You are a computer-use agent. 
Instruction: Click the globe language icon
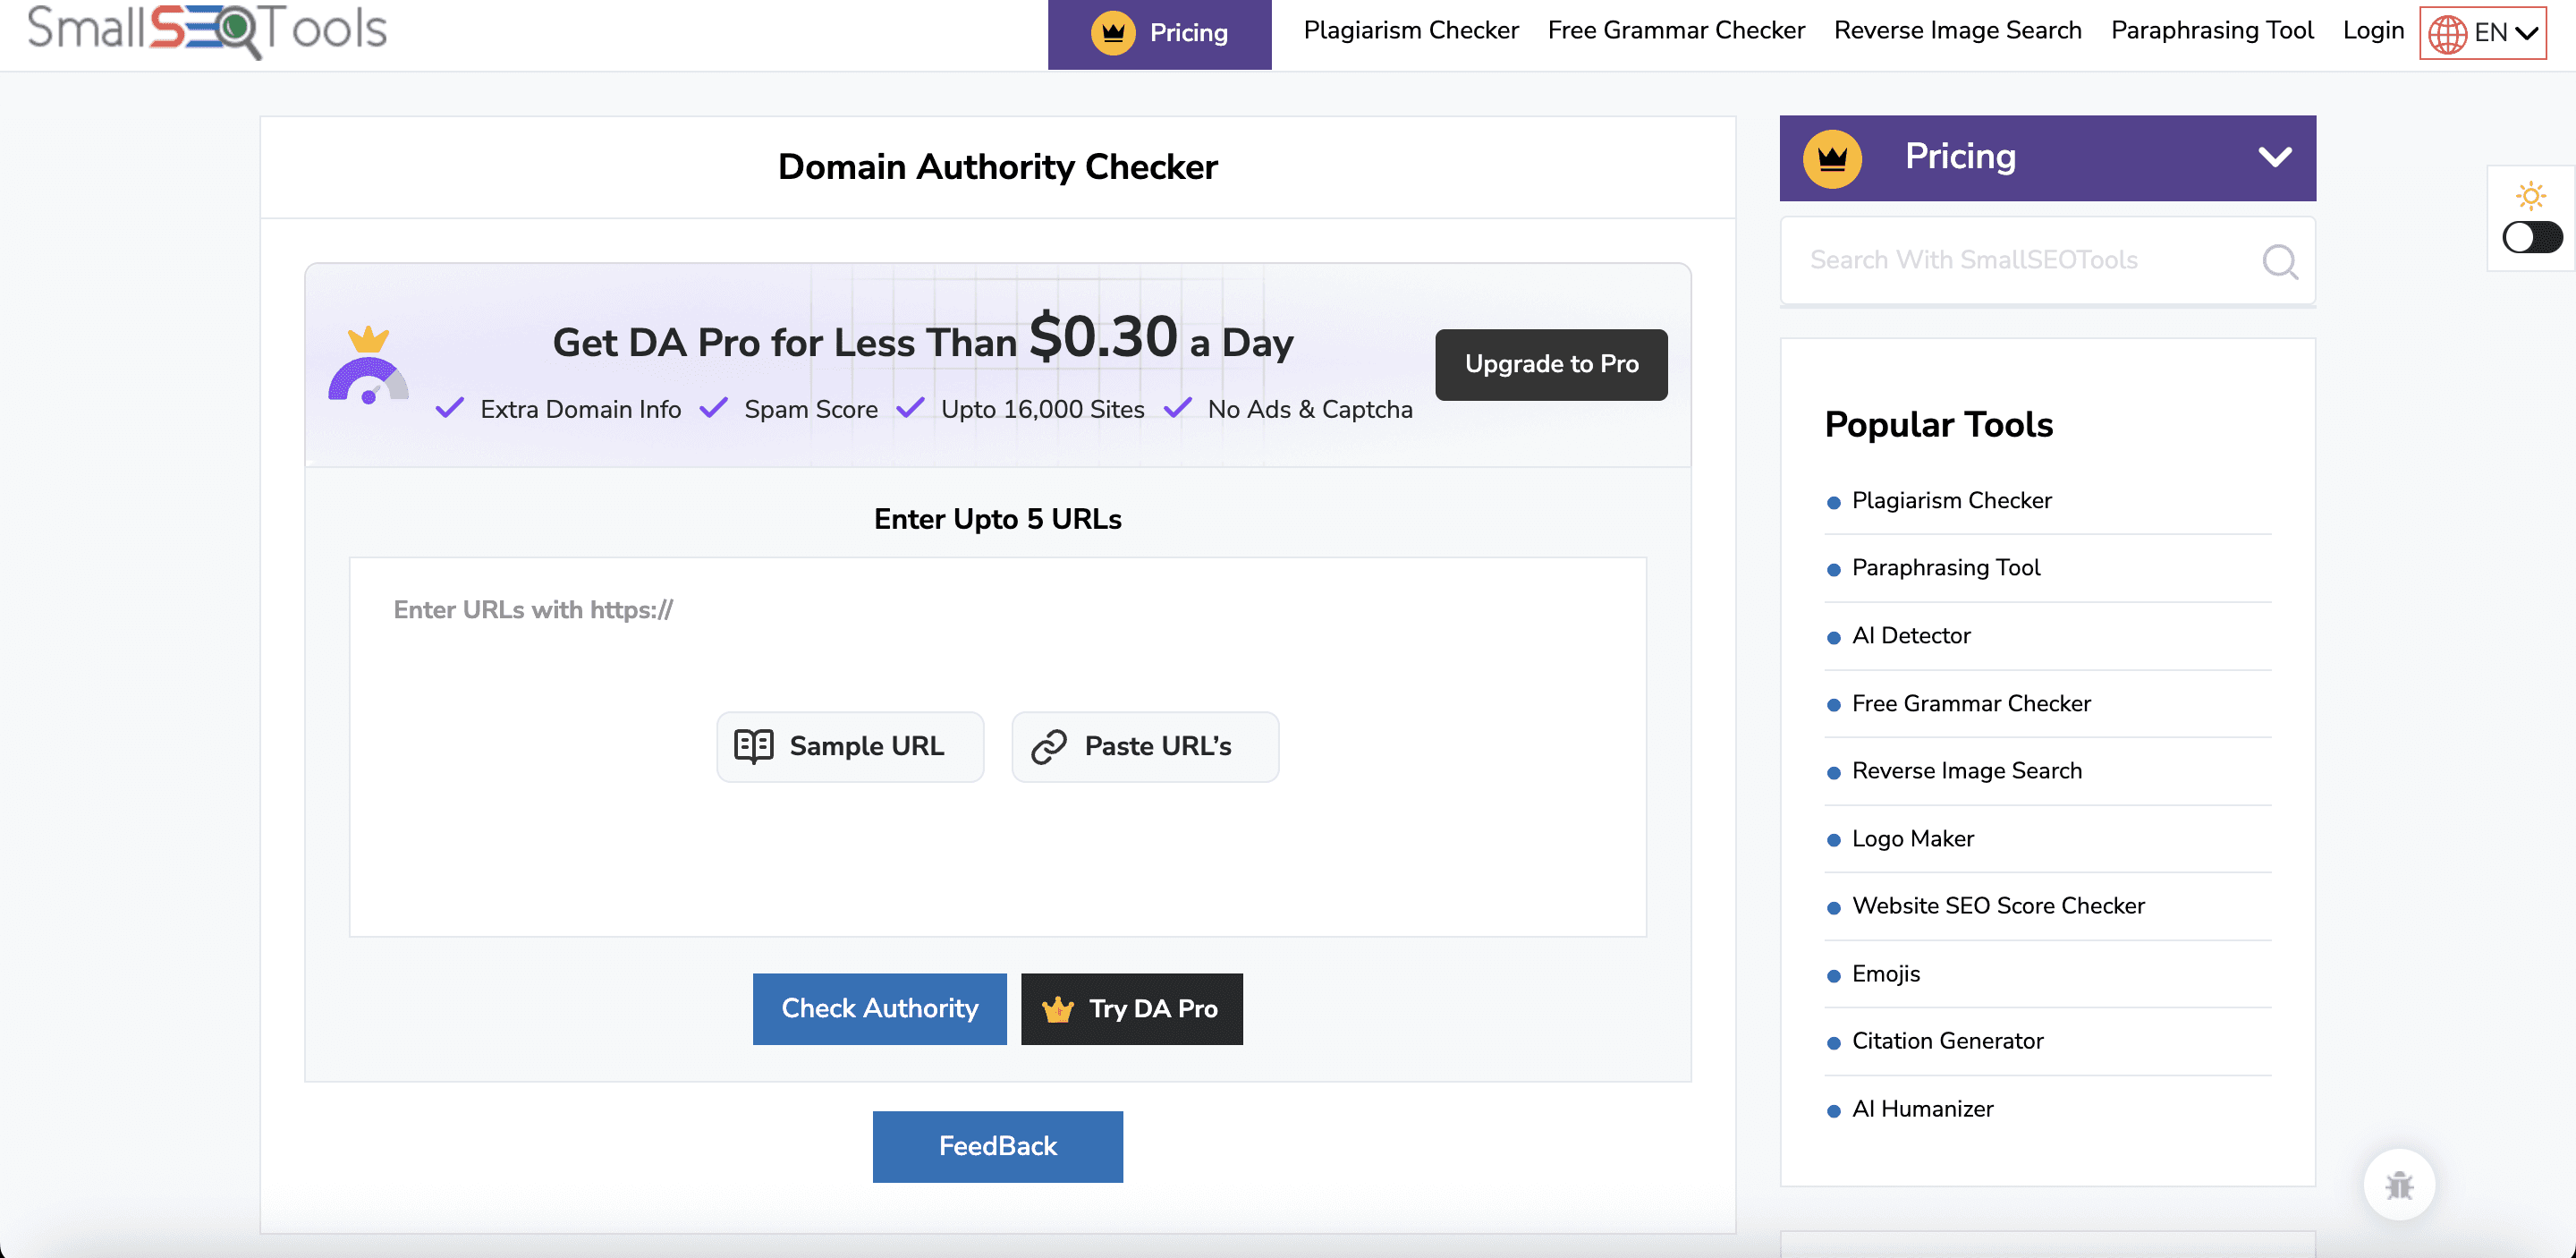point(2447,33)
